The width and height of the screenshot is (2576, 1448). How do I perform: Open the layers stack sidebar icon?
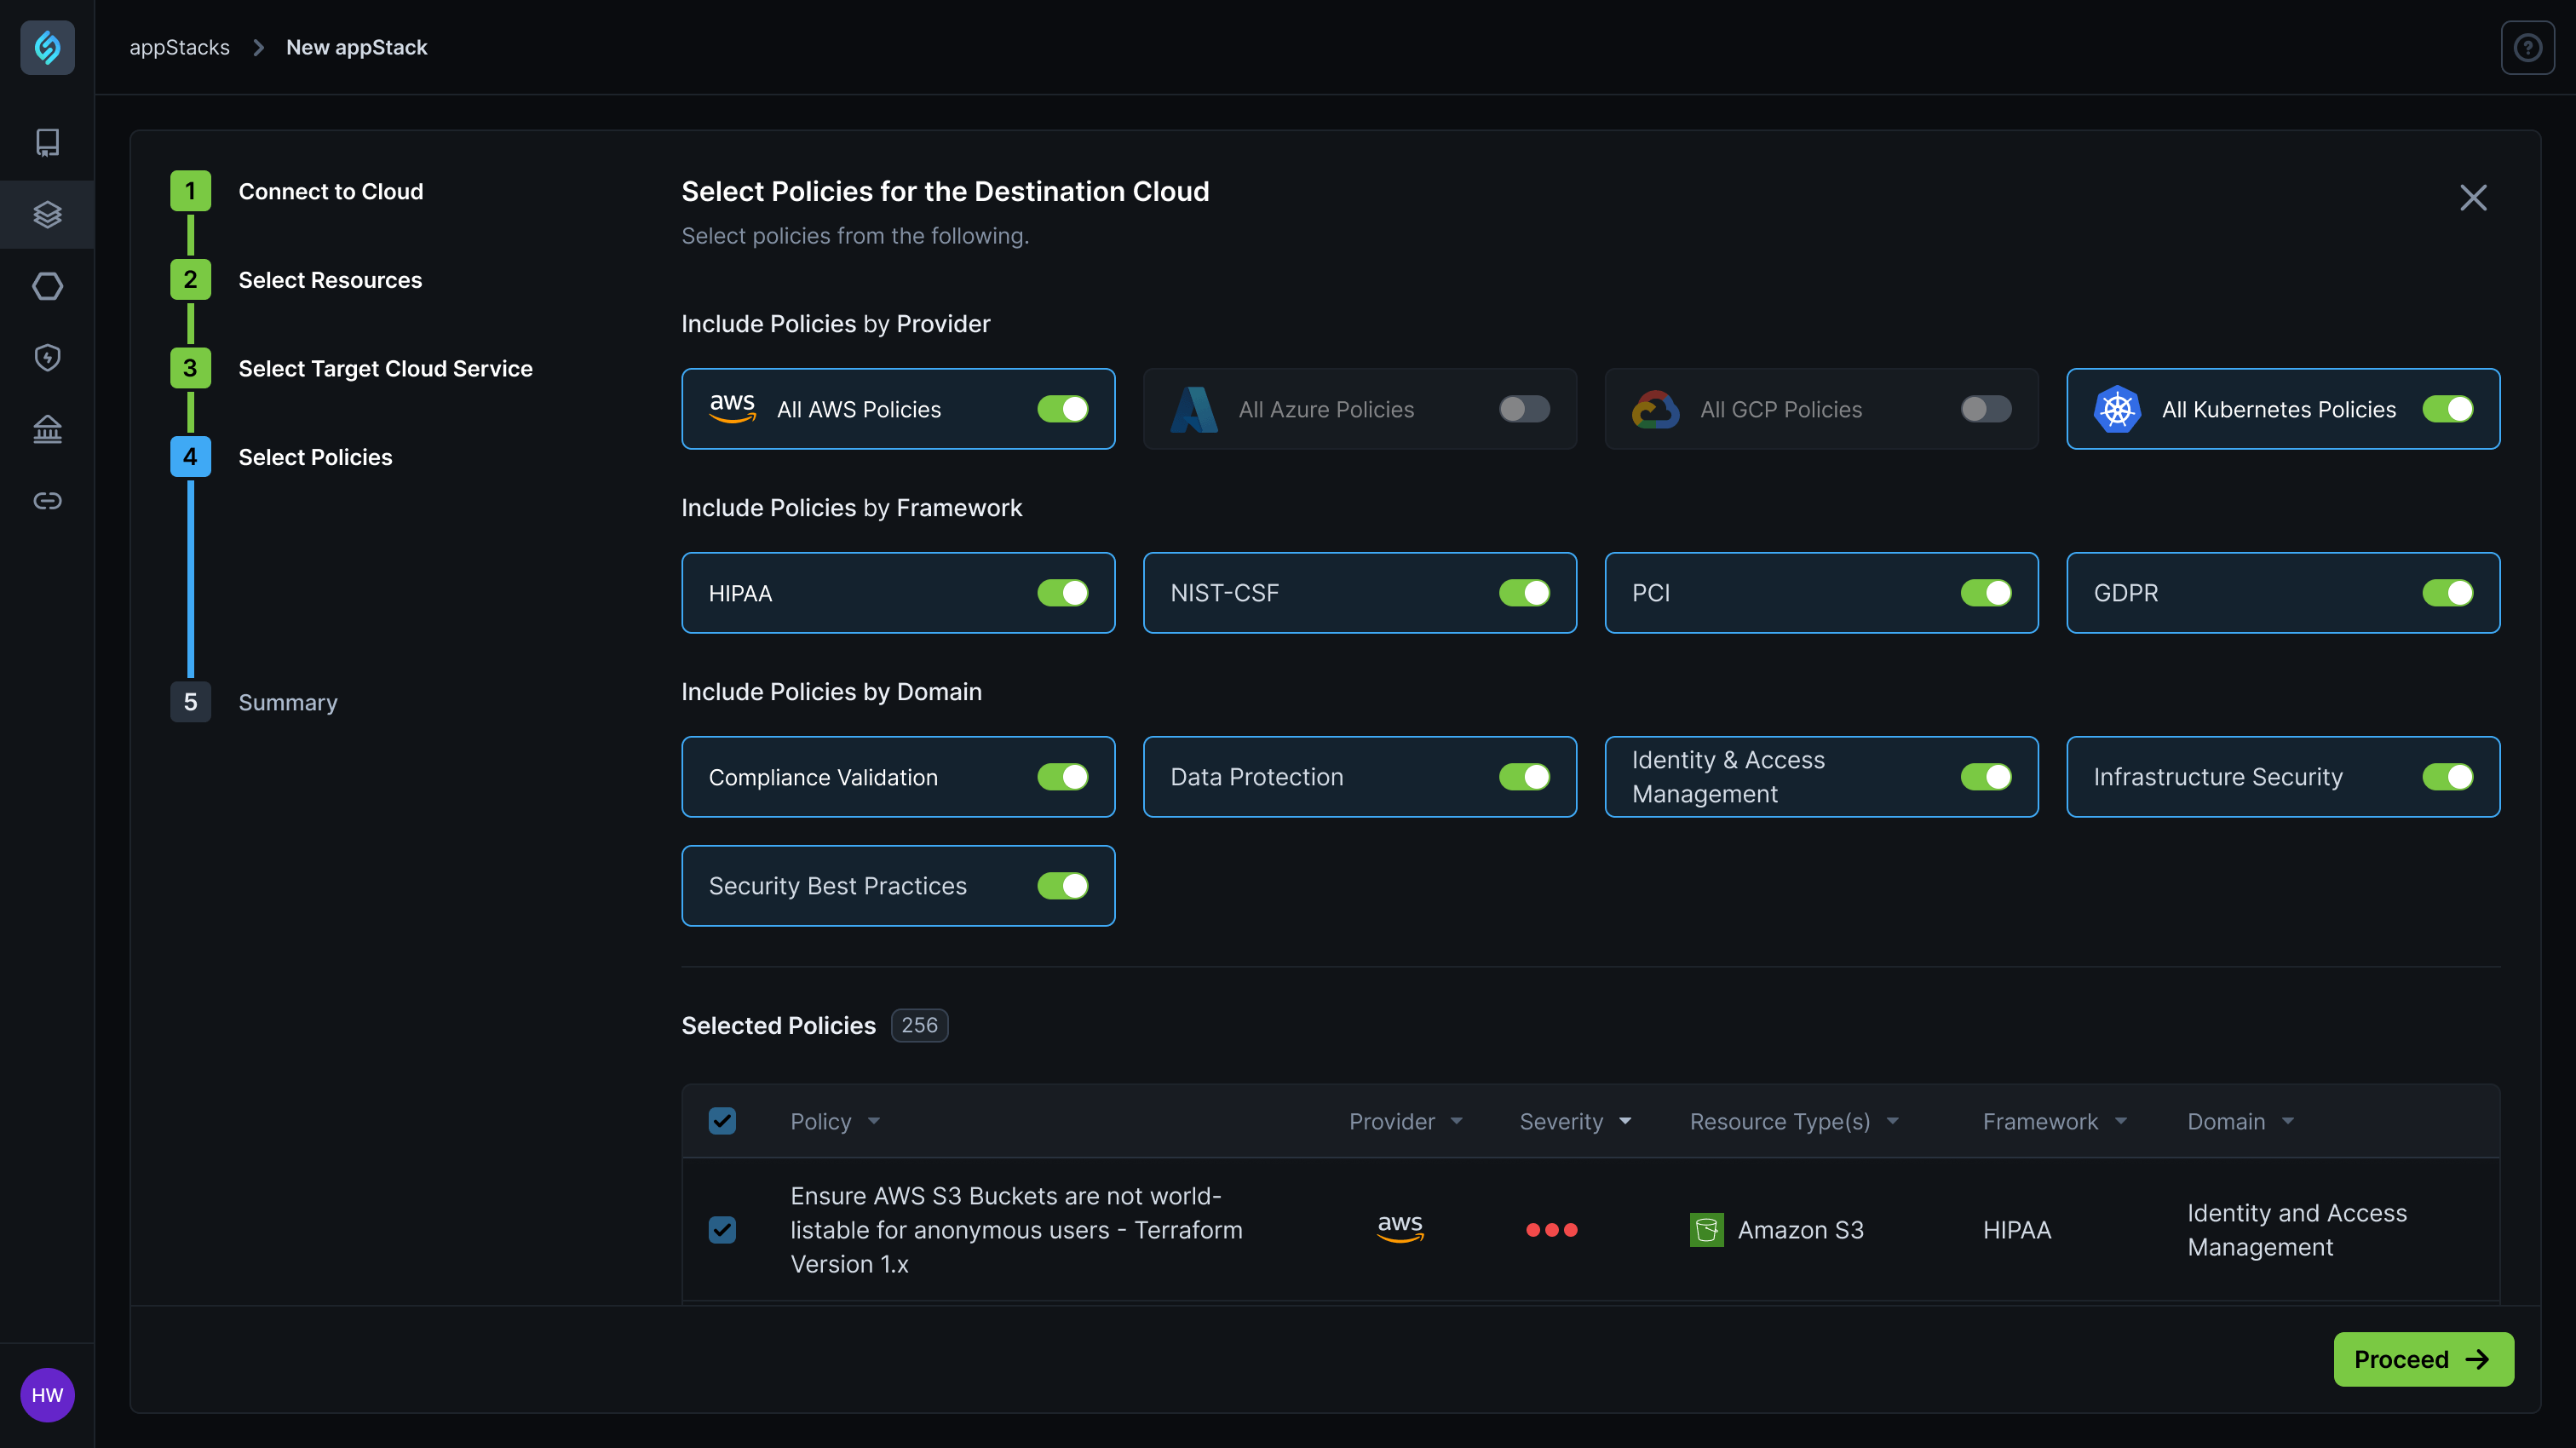(47, 214)
